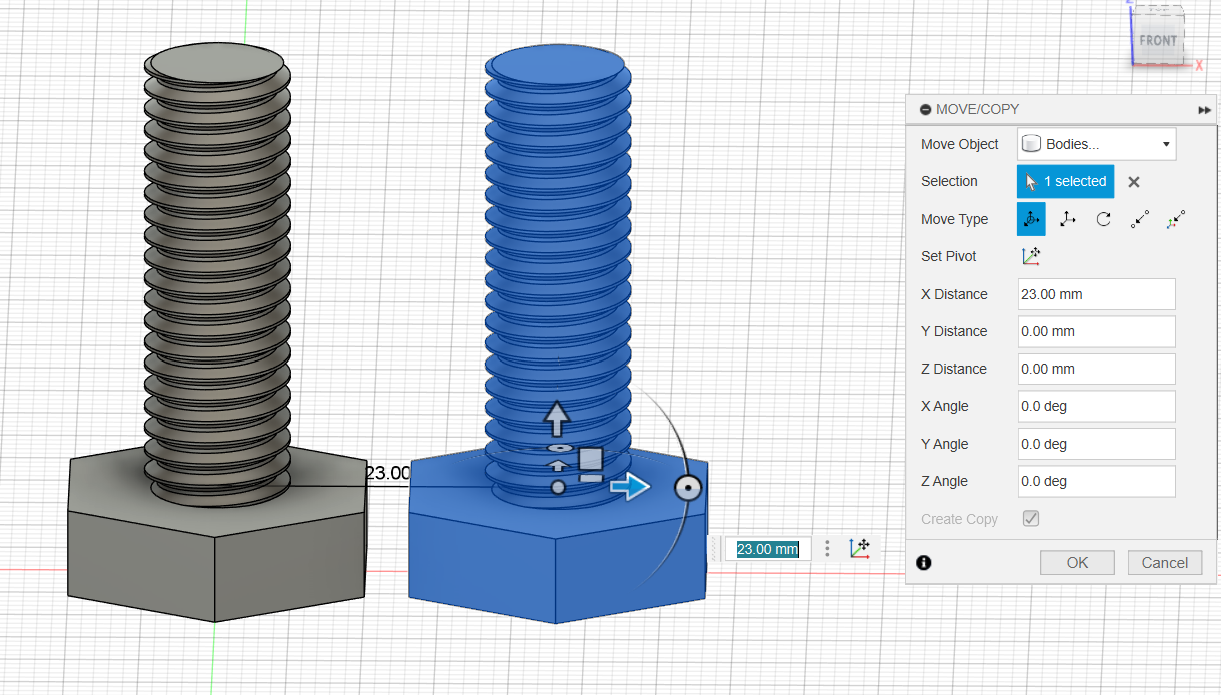Select the gray bolt body
Screen dimensions: 1221x695
tap(216, 330)
